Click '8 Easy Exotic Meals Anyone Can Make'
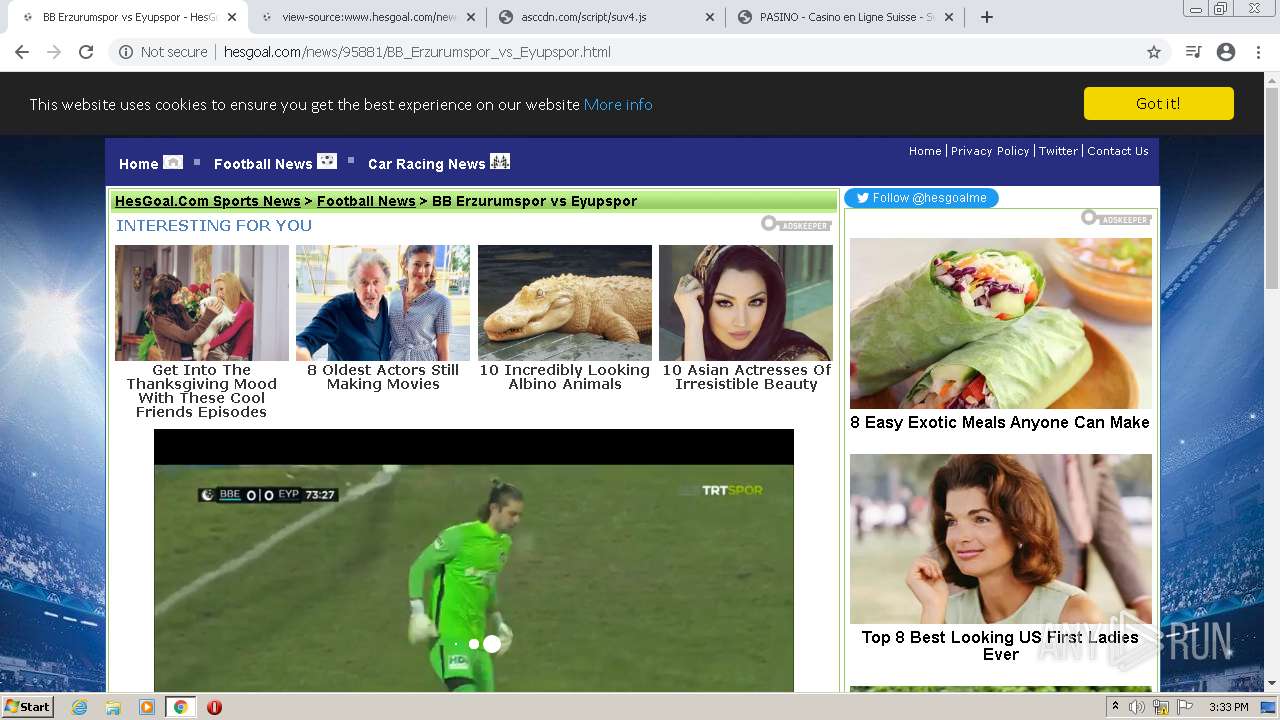Screen dimensions: 1280x720 point(1000,422)
